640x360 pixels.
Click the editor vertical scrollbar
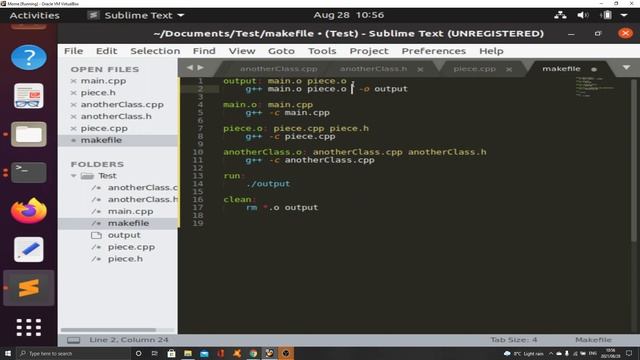pyautogui.click(x=634, y=161)
